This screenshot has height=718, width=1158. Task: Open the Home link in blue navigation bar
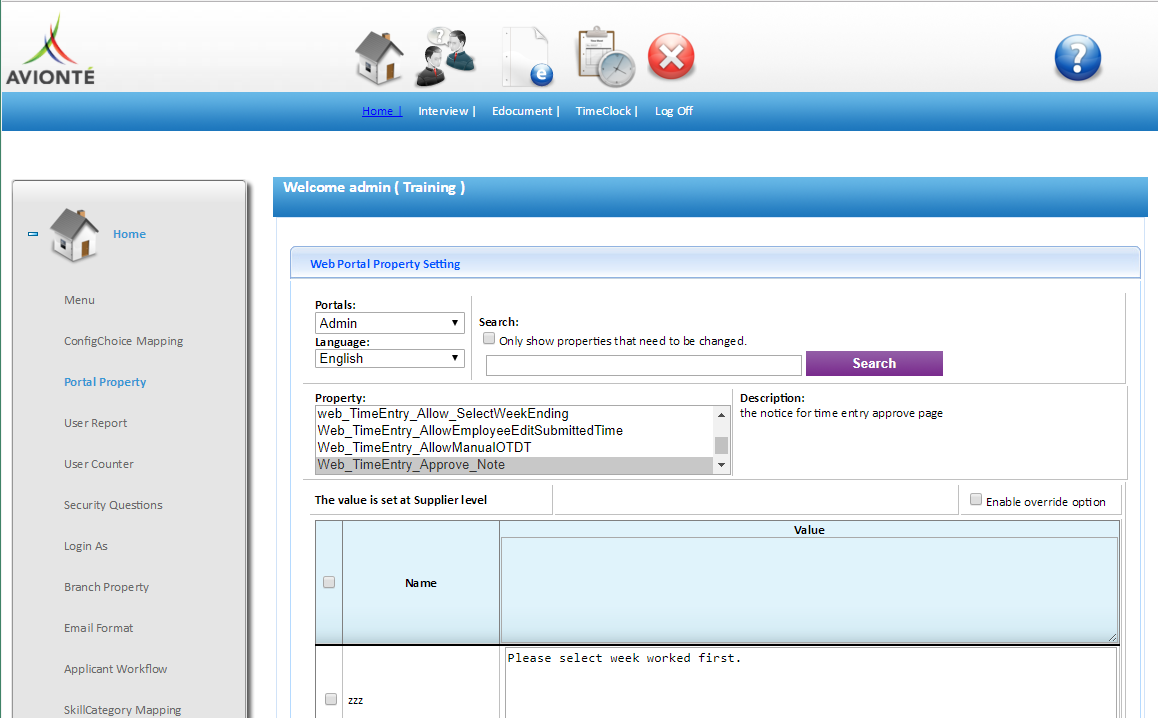pyautogui.click(x=381, y=111)
